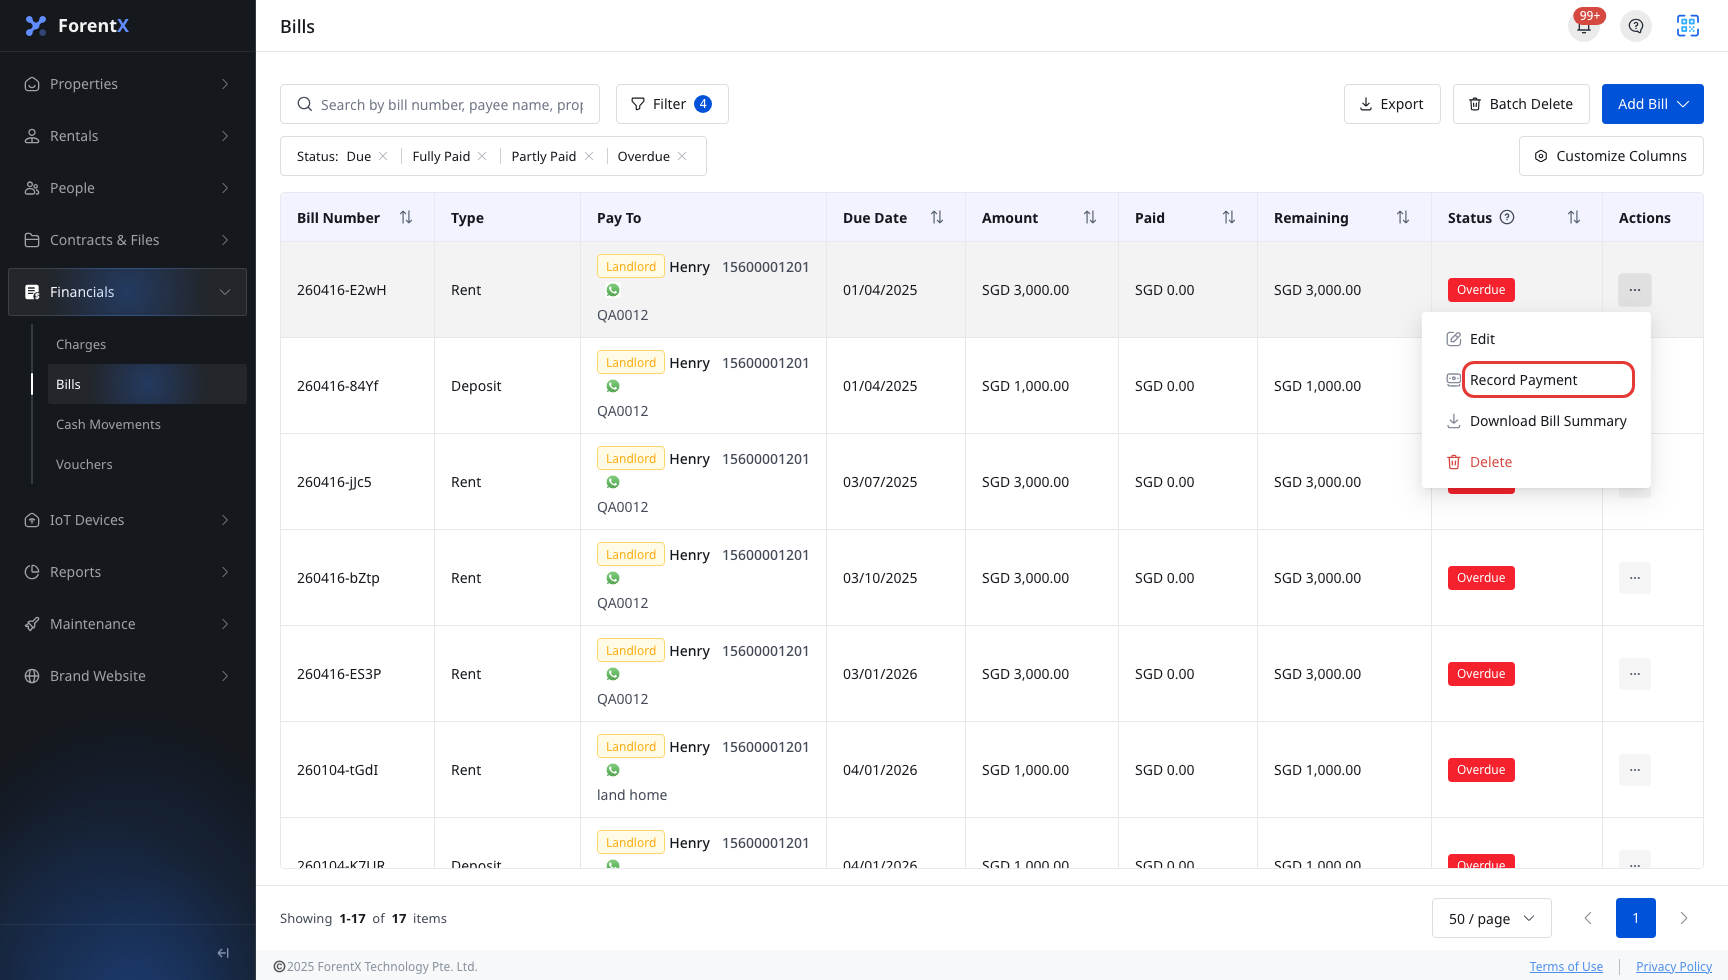
Task: Expand the People menu
Action: click(x=127, y=188)
